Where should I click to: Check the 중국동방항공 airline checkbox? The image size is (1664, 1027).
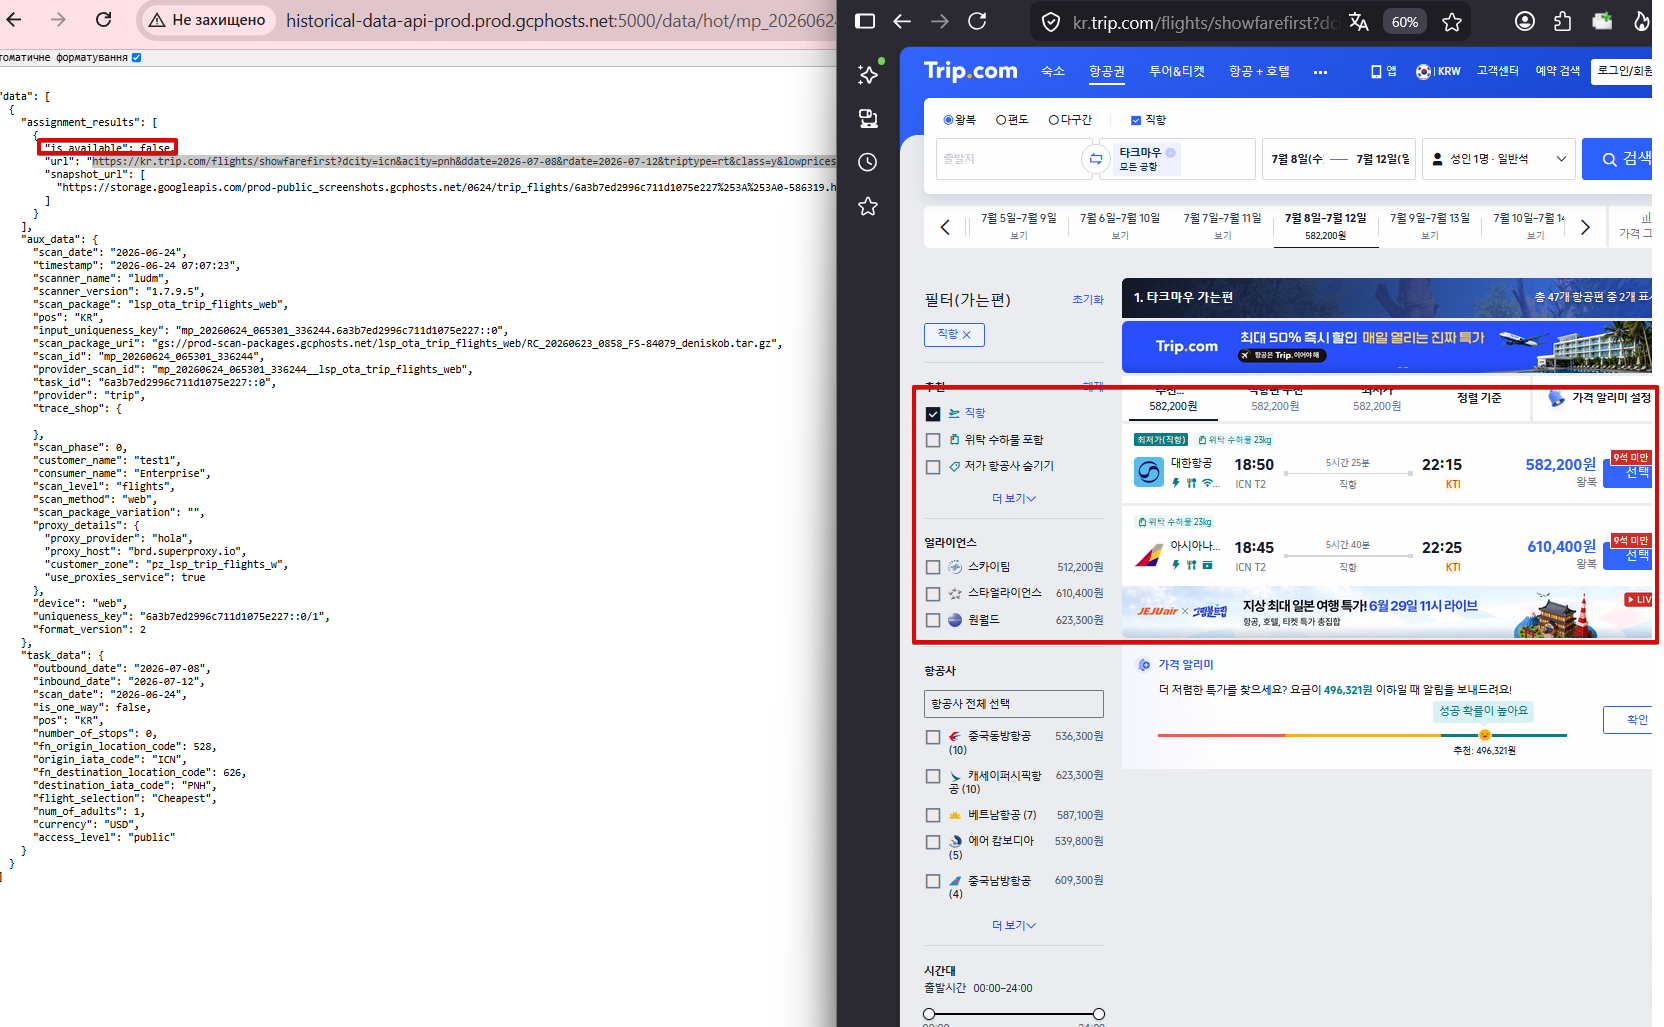[x=933, y=737]
